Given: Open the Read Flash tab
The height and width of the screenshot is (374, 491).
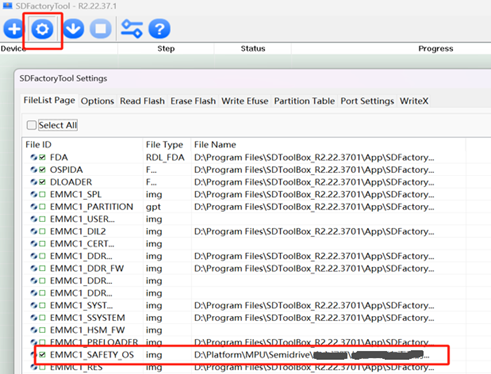Looking at the screenshot, I should (142, 101).
